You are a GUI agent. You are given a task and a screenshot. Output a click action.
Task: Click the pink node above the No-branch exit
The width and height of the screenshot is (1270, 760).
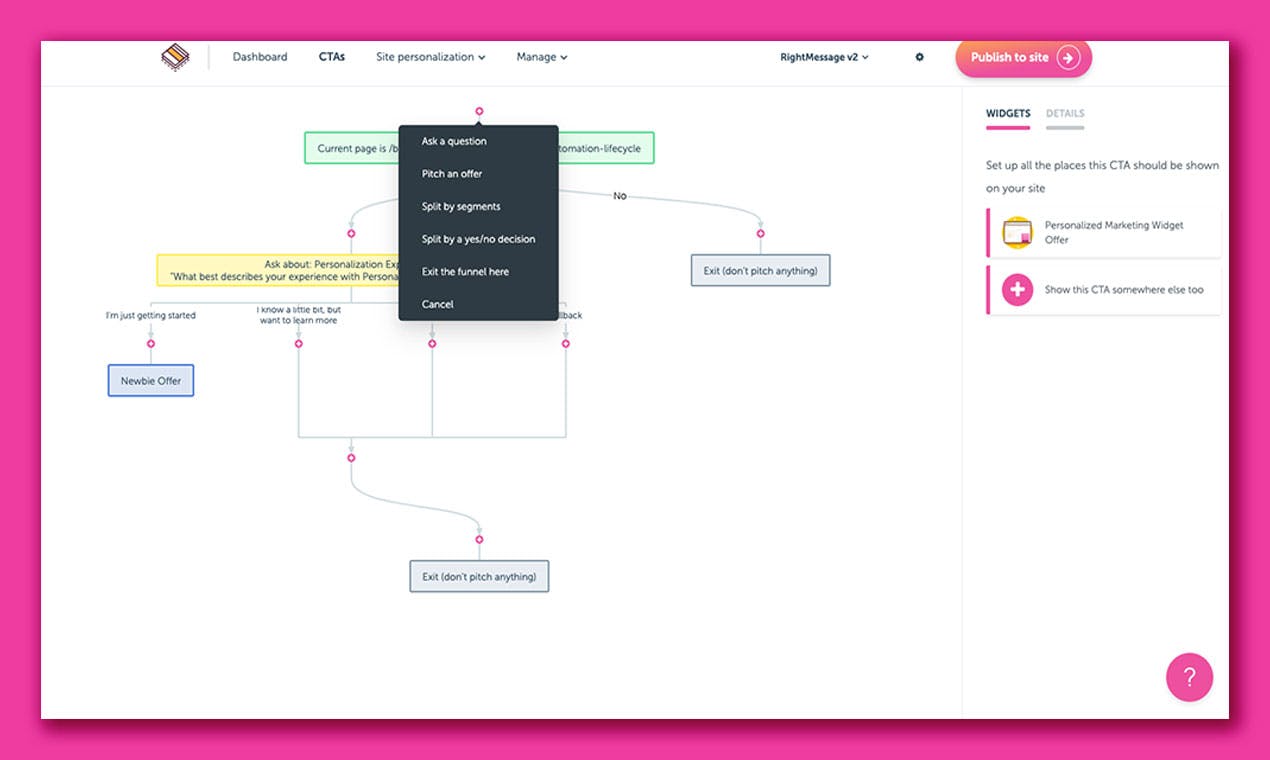pyautogui.click(x=760, y=233)
